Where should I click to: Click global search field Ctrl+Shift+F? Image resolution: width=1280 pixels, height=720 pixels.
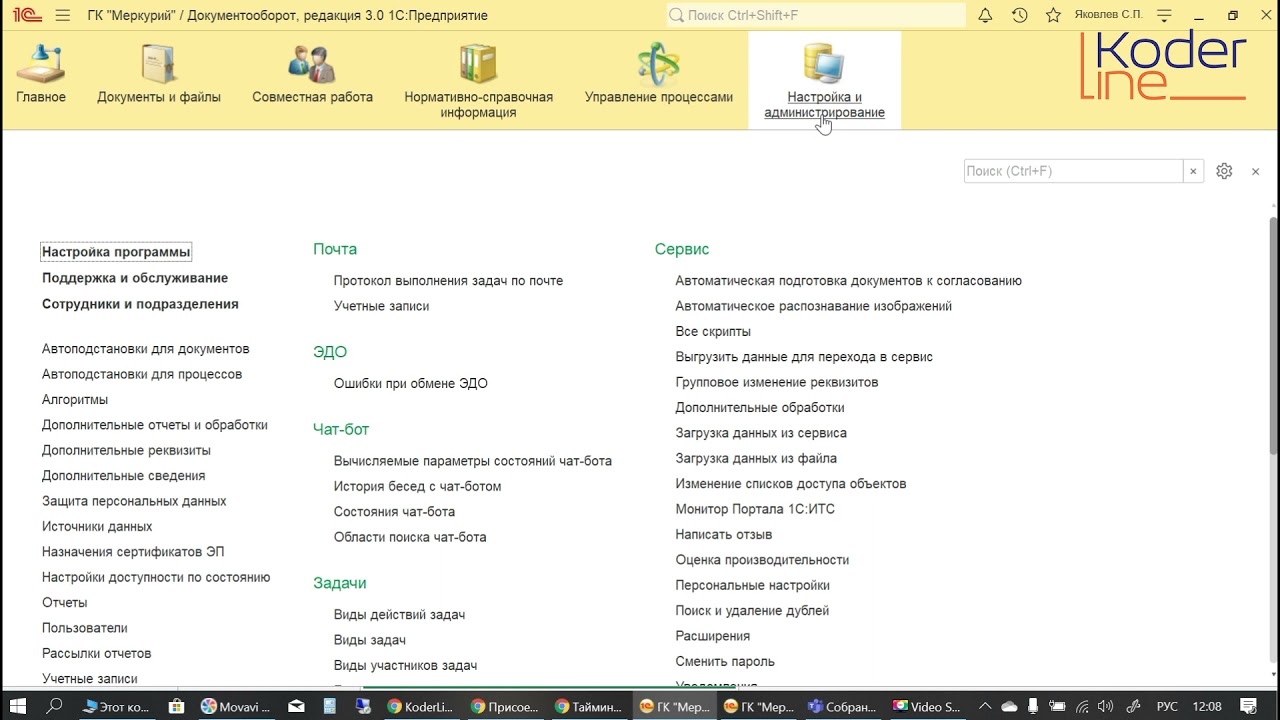pos(816,15)
